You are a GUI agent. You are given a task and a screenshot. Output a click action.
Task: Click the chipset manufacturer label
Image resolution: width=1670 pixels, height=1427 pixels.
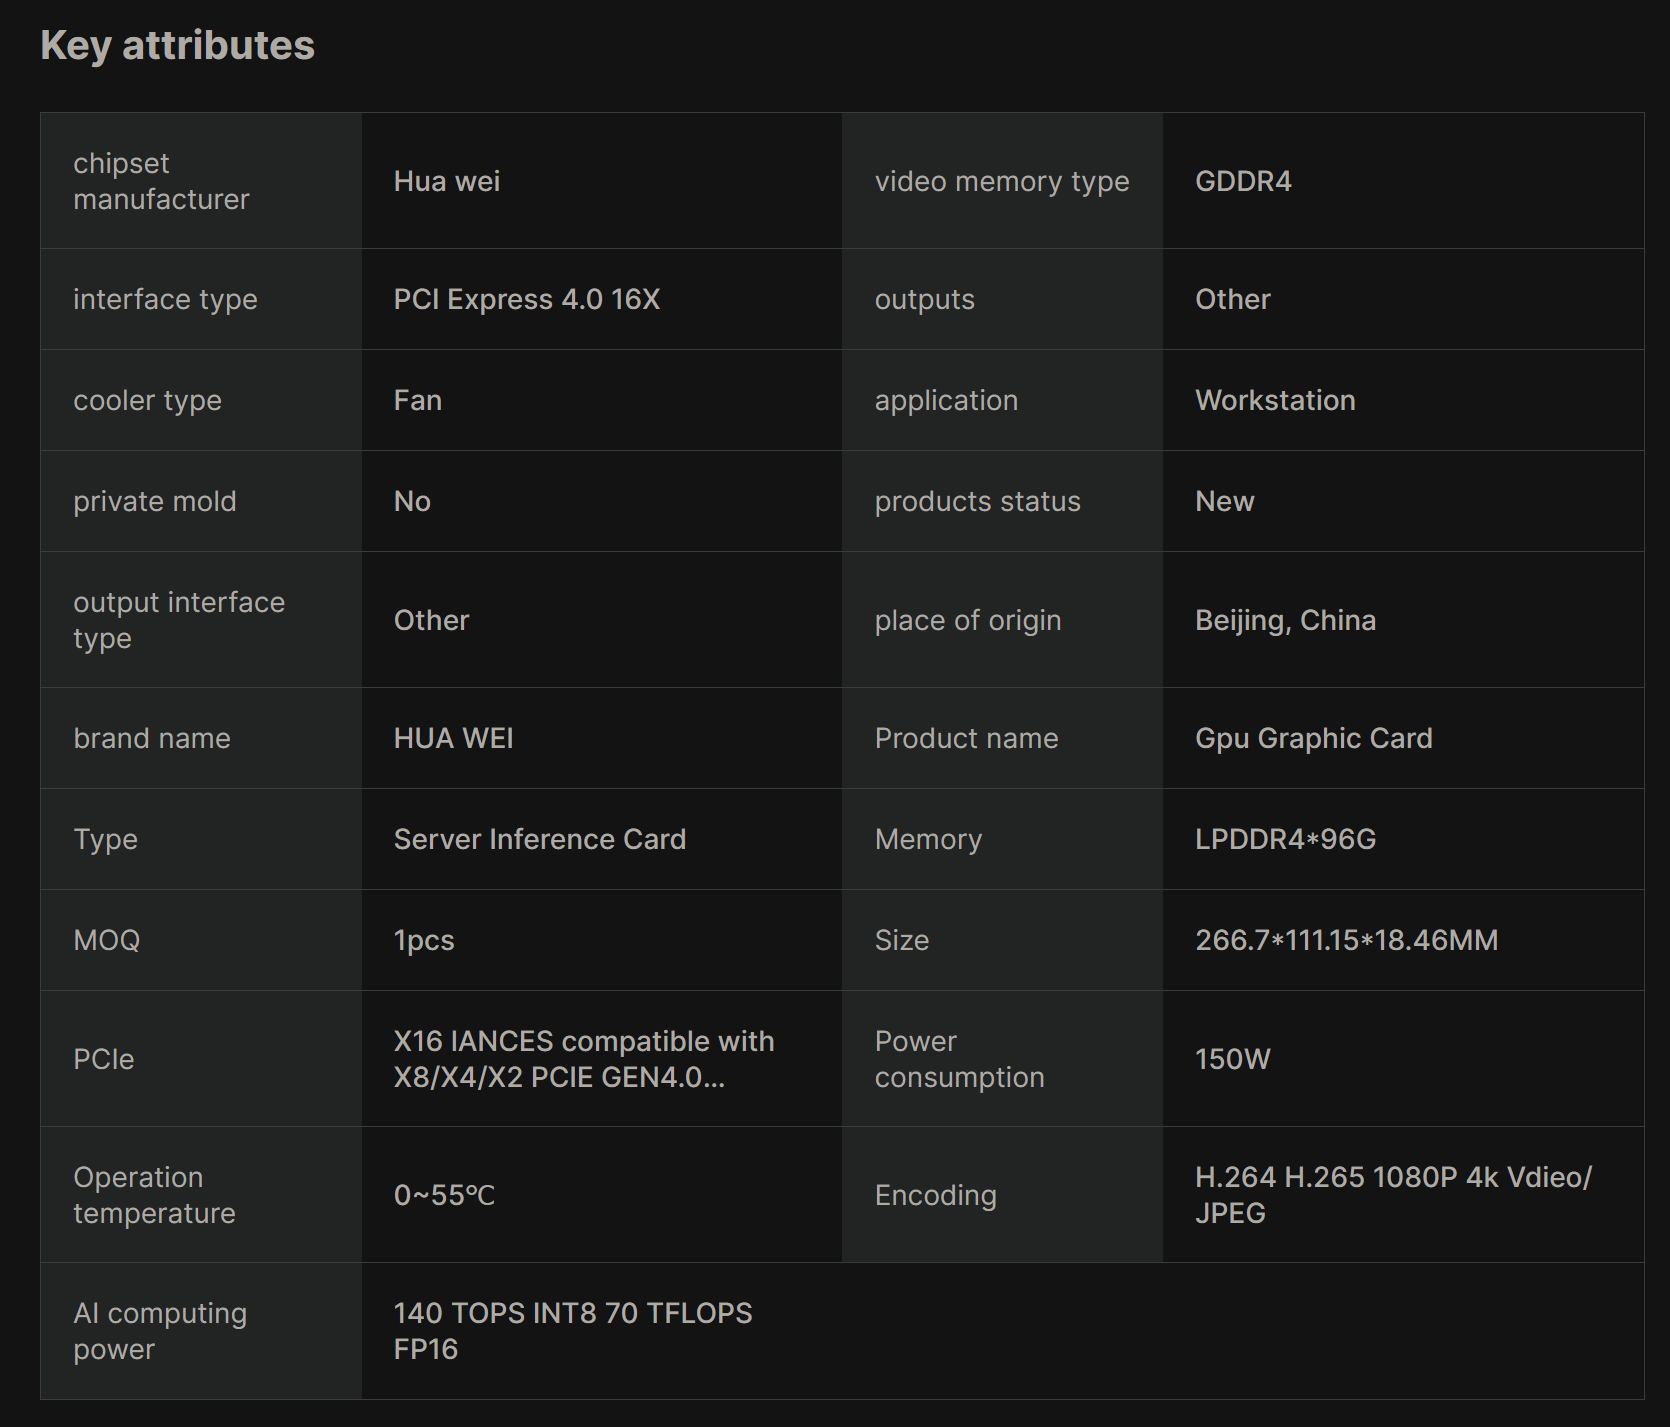(161, 181)
